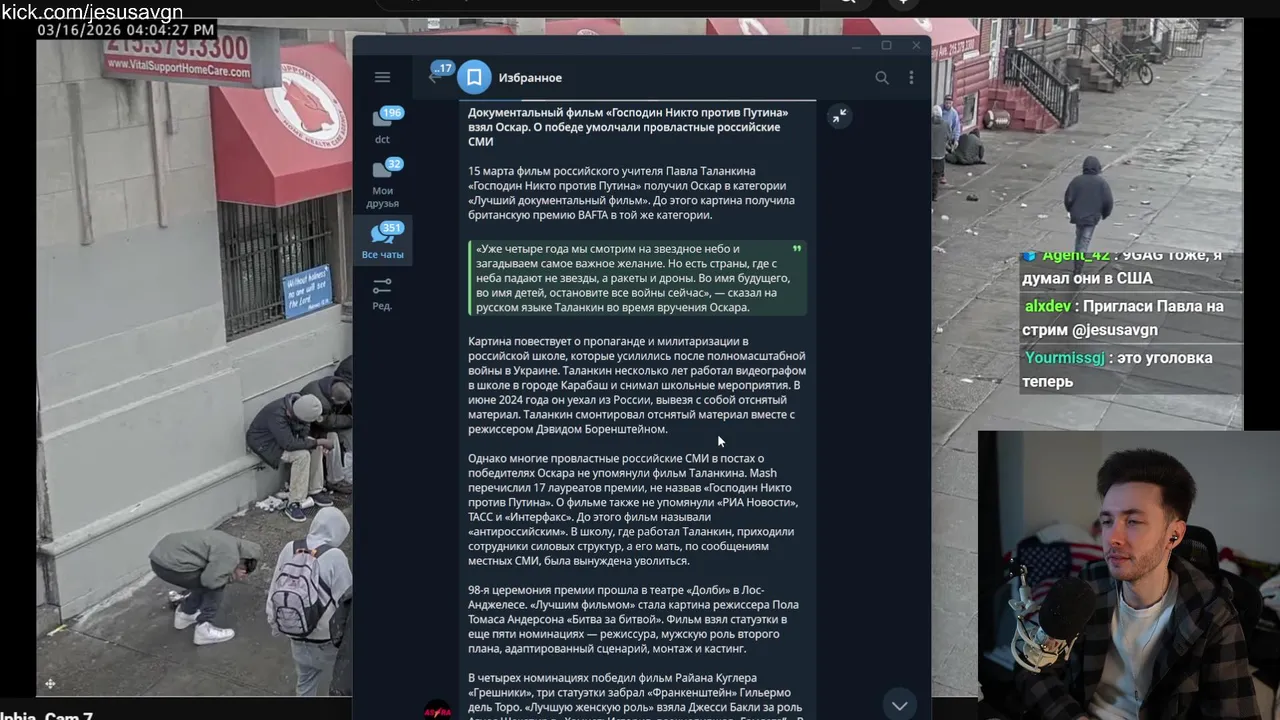The width and height of the screenshot is (1280, 720).
Task: Maximize the Telegram window
Action: click(x=886, y=46)
